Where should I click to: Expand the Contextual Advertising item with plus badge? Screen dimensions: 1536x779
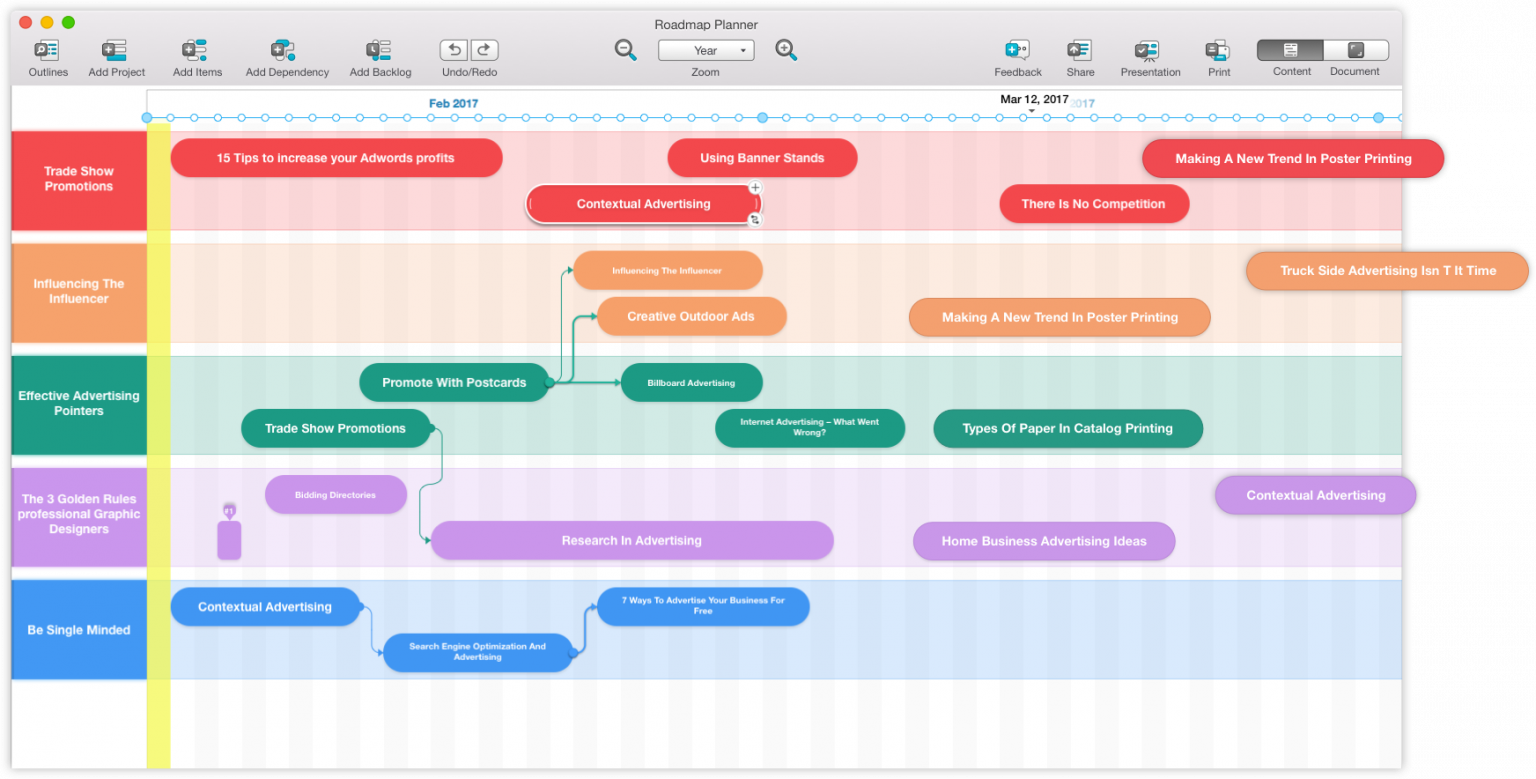755,187
